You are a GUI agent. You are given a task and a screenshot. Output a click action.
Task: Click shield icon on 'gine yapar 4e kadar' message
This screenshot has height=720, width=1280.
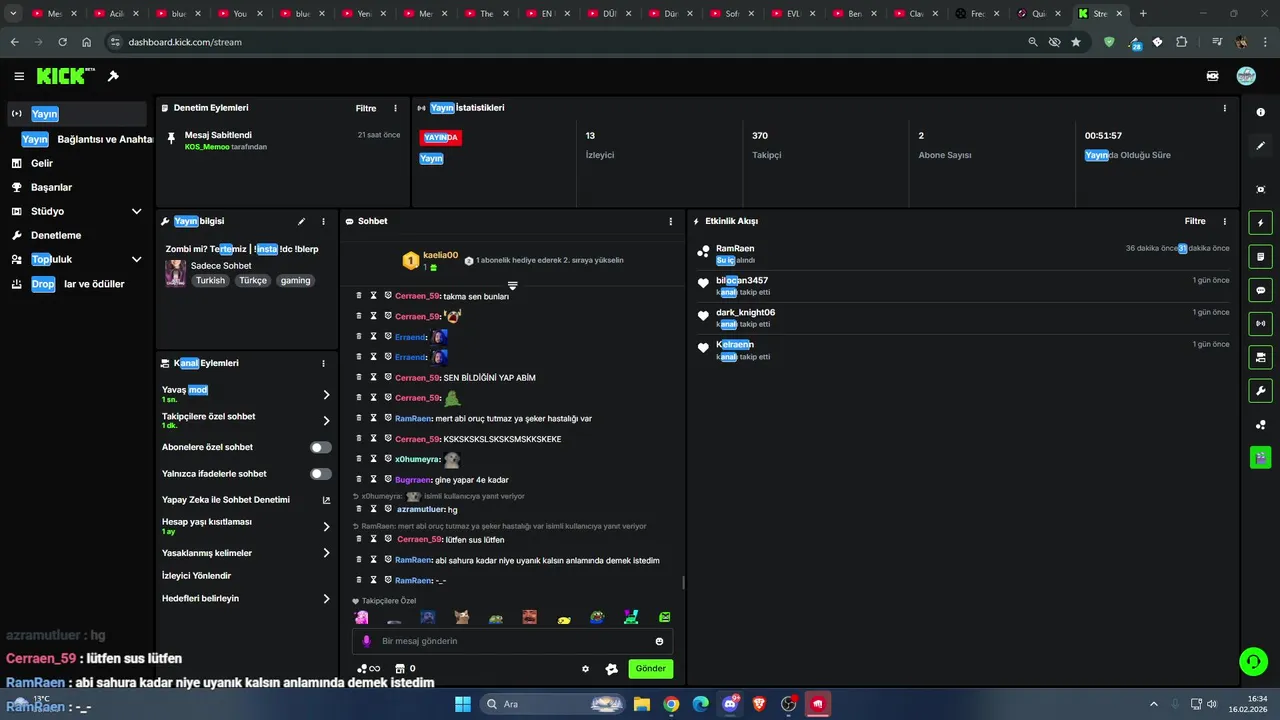[388, 479]
